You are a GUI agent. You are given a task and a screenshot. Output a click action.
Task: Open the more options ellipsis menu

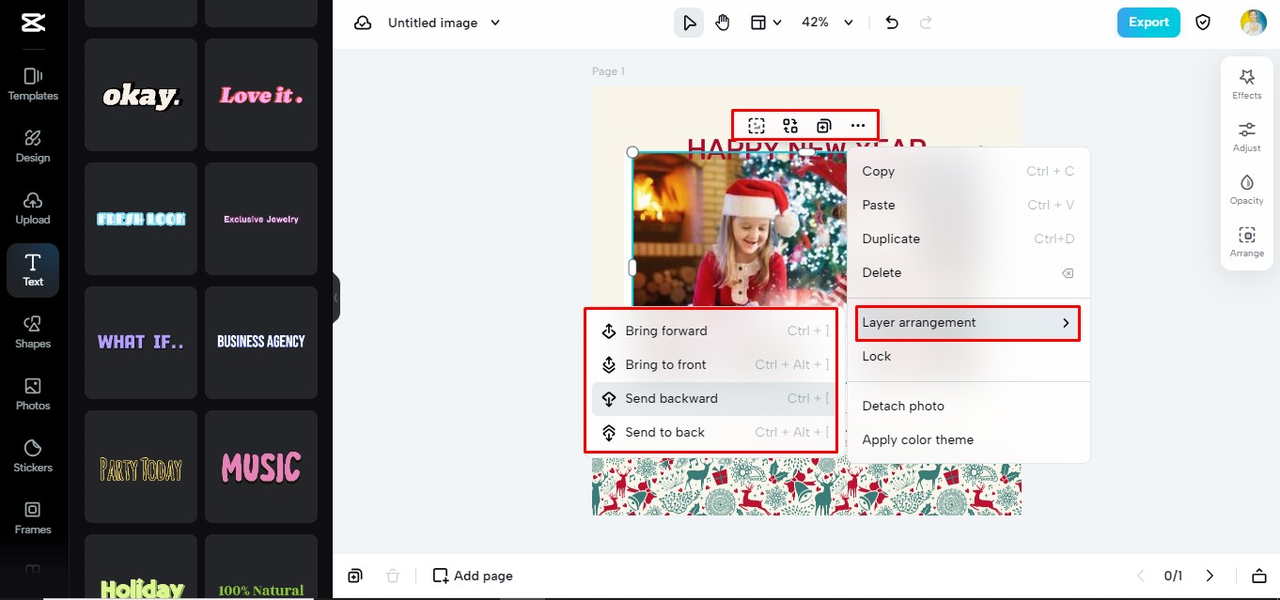coord(858,125)
